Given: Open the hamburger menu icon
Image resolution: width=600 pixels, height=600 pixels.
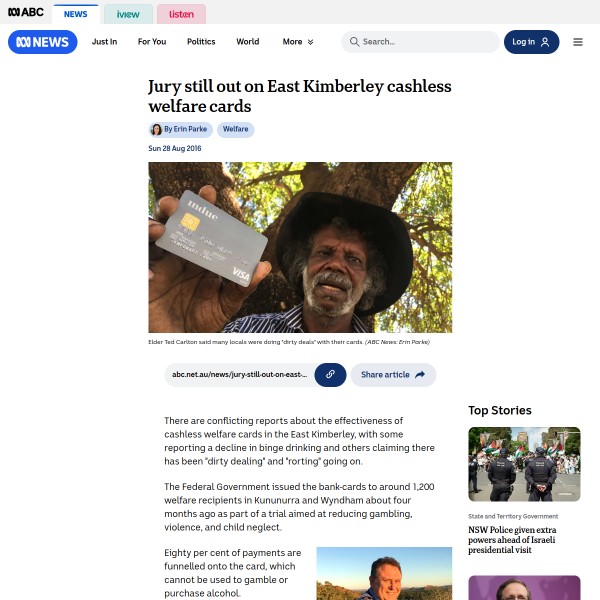Looking at the screenshot, I should click(578, 42).
